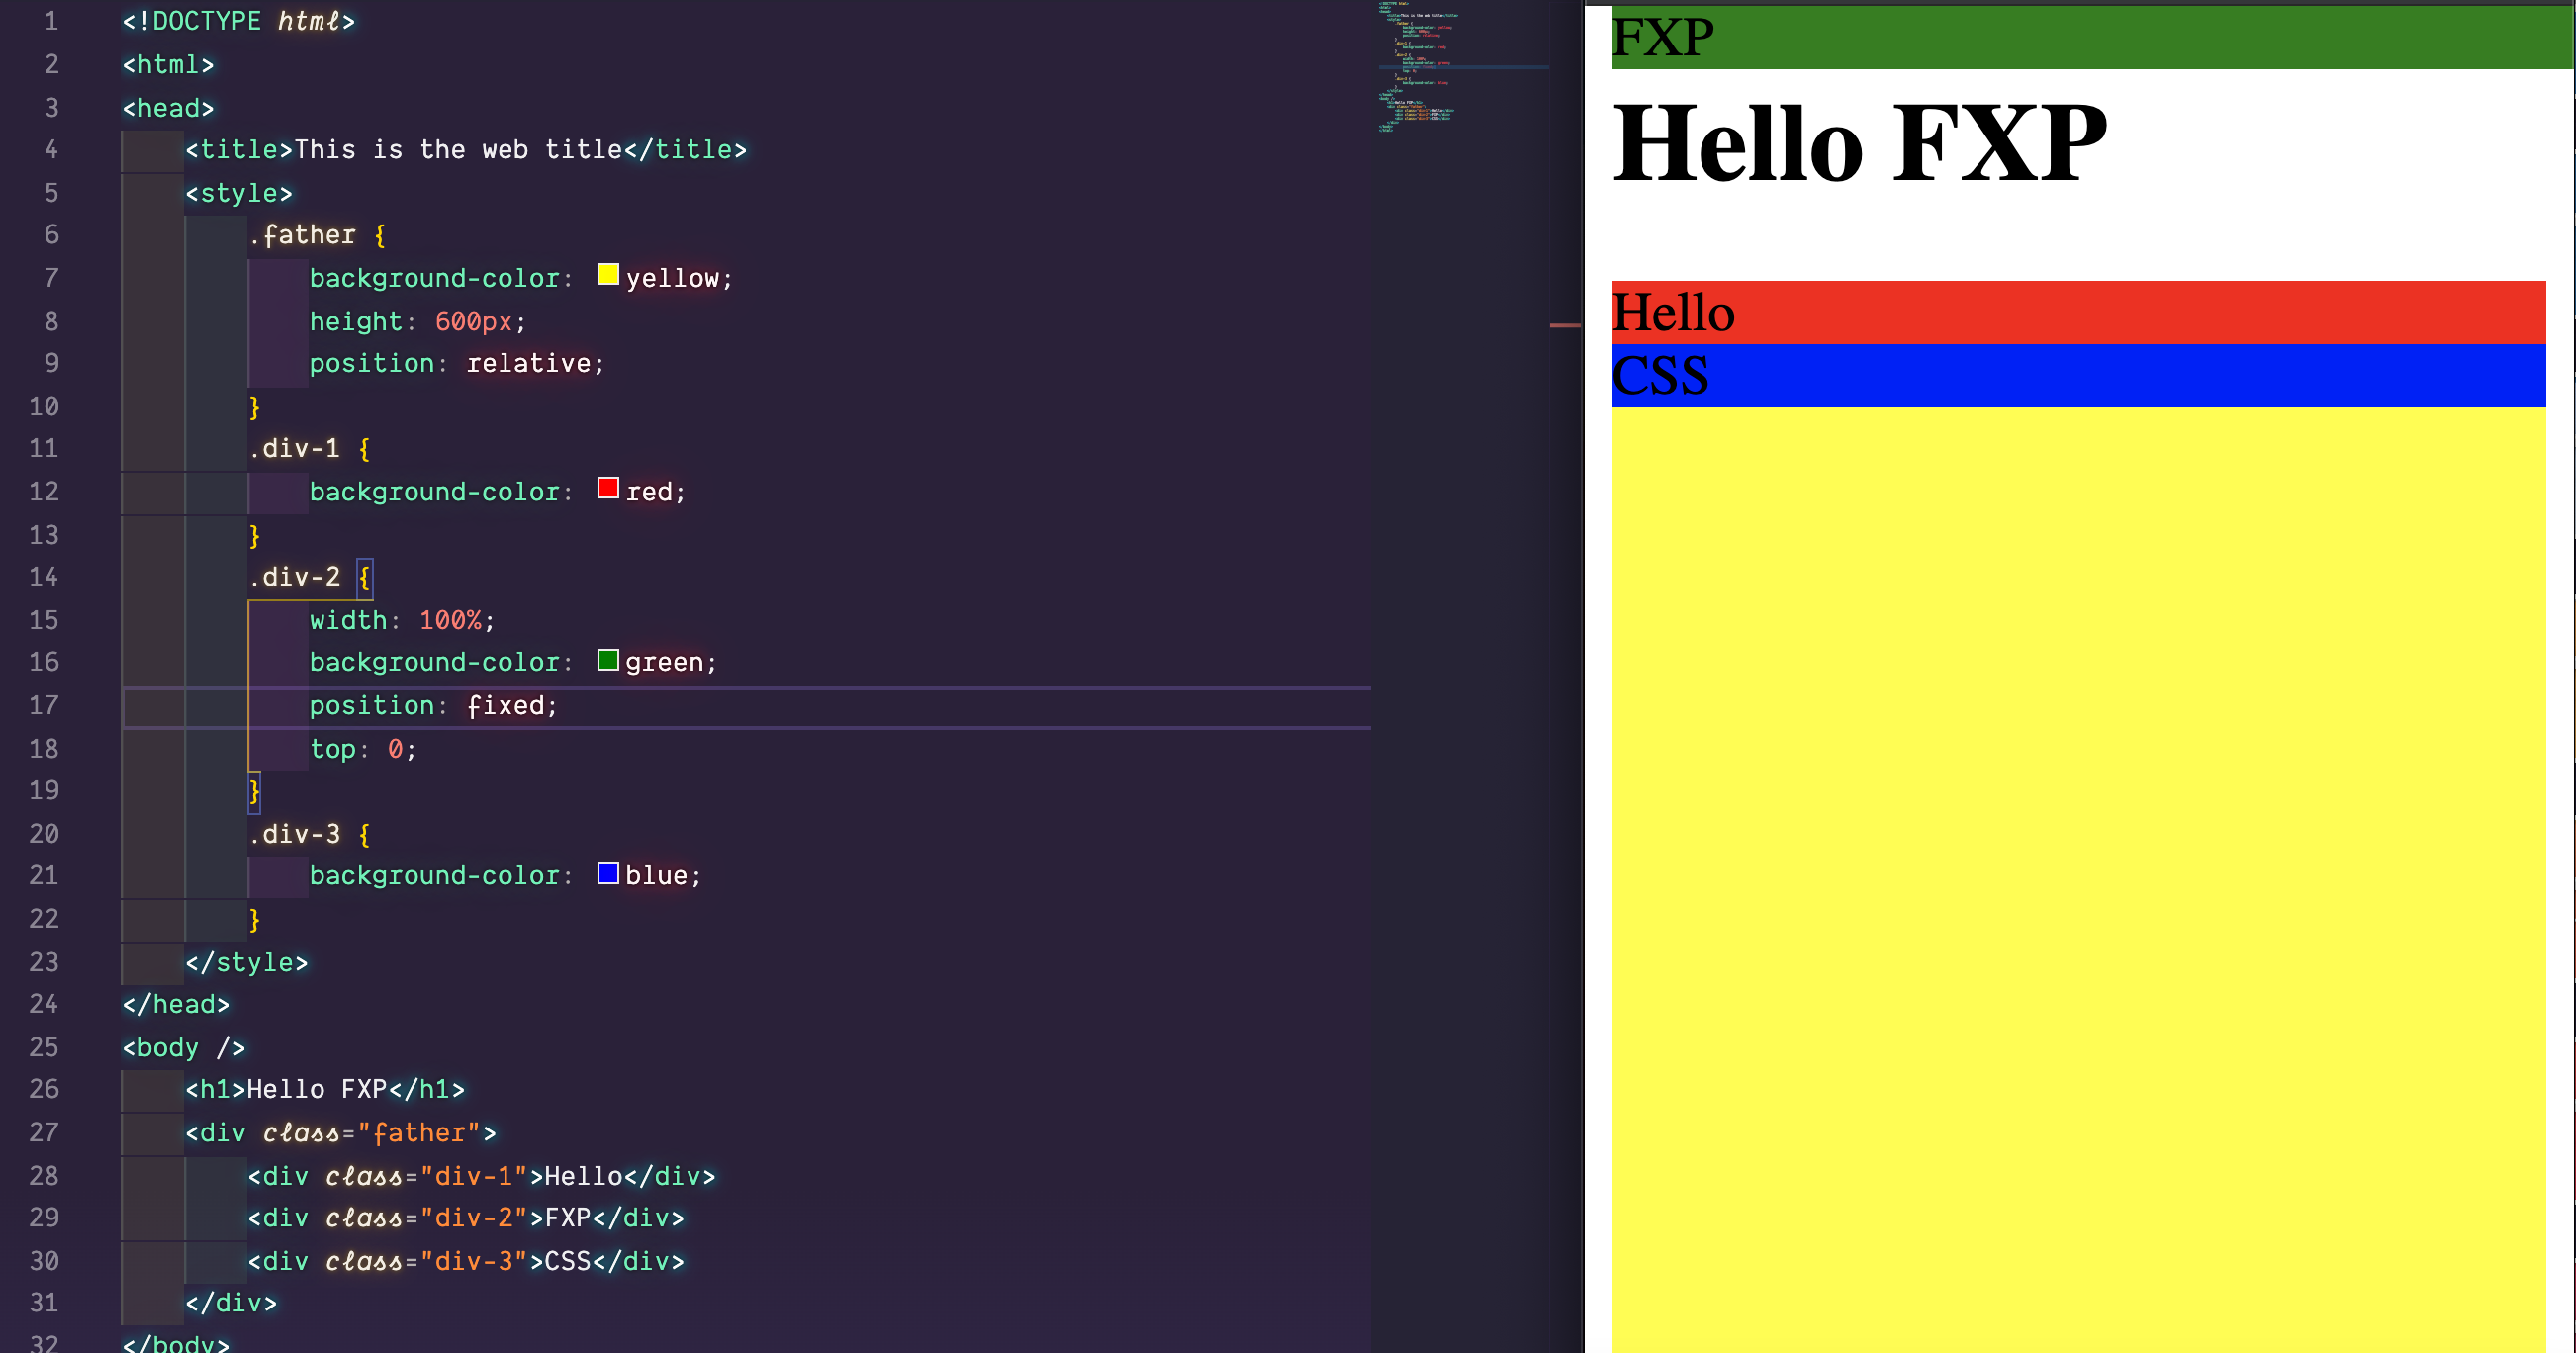This screenshot has width=2576, height=1353.
Task: Click the red color swatch
Action: (x=607, y=488)
